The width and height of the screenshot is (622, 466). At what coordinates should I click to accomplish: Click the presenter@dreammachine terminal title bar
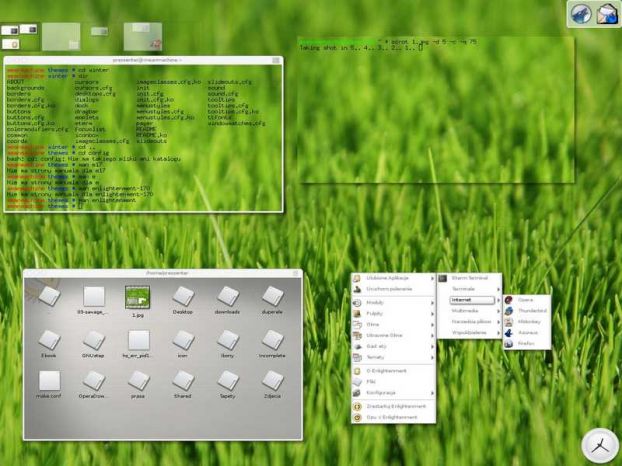coord(143,60)
